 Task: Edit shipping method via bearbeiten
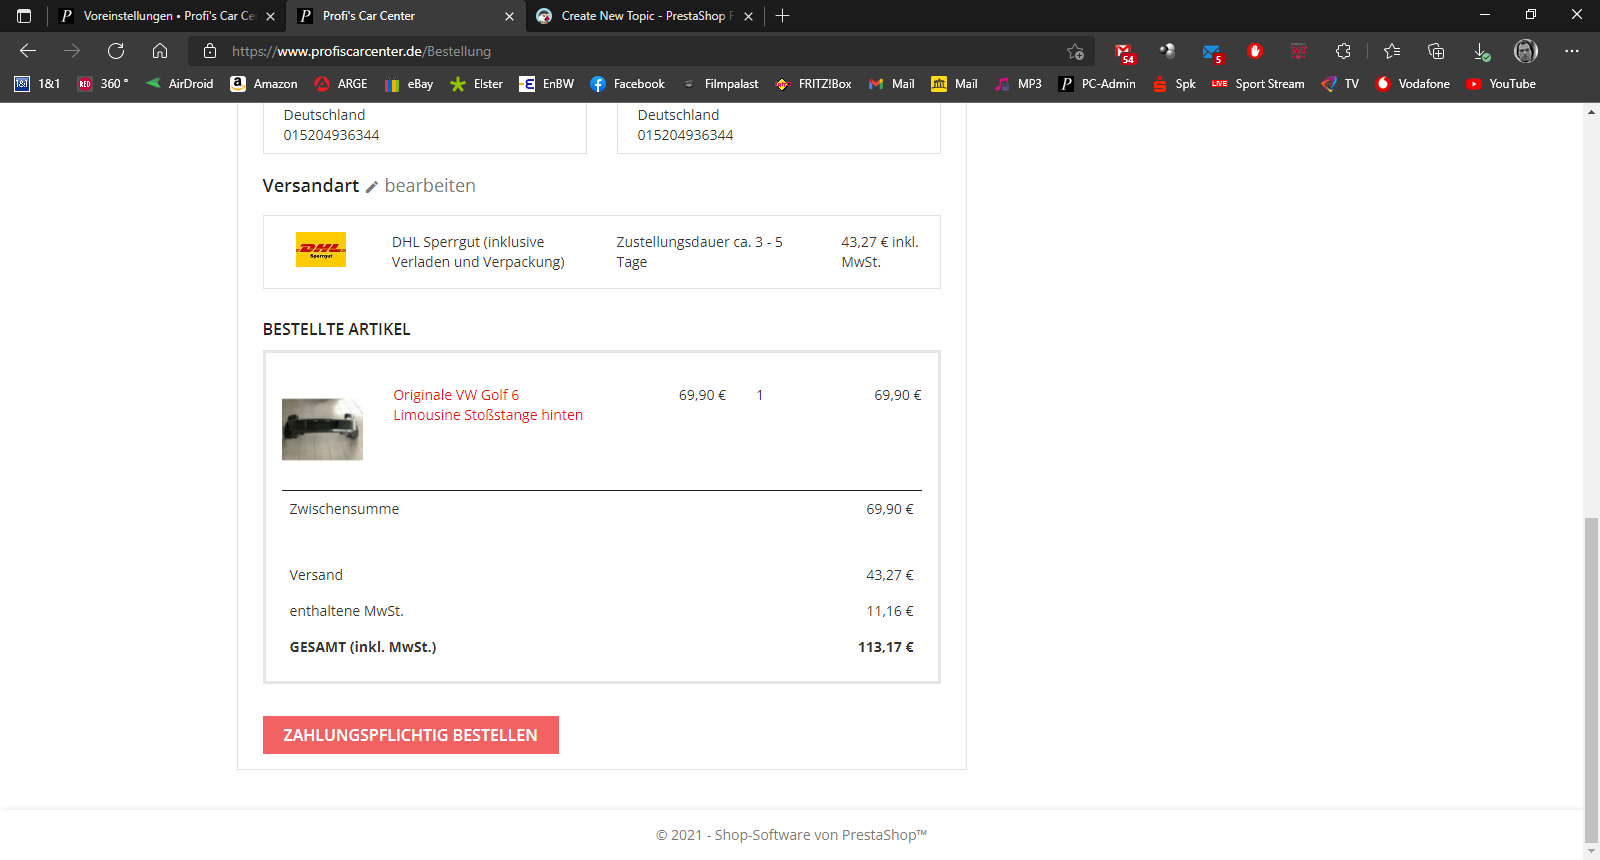[421, 186]
